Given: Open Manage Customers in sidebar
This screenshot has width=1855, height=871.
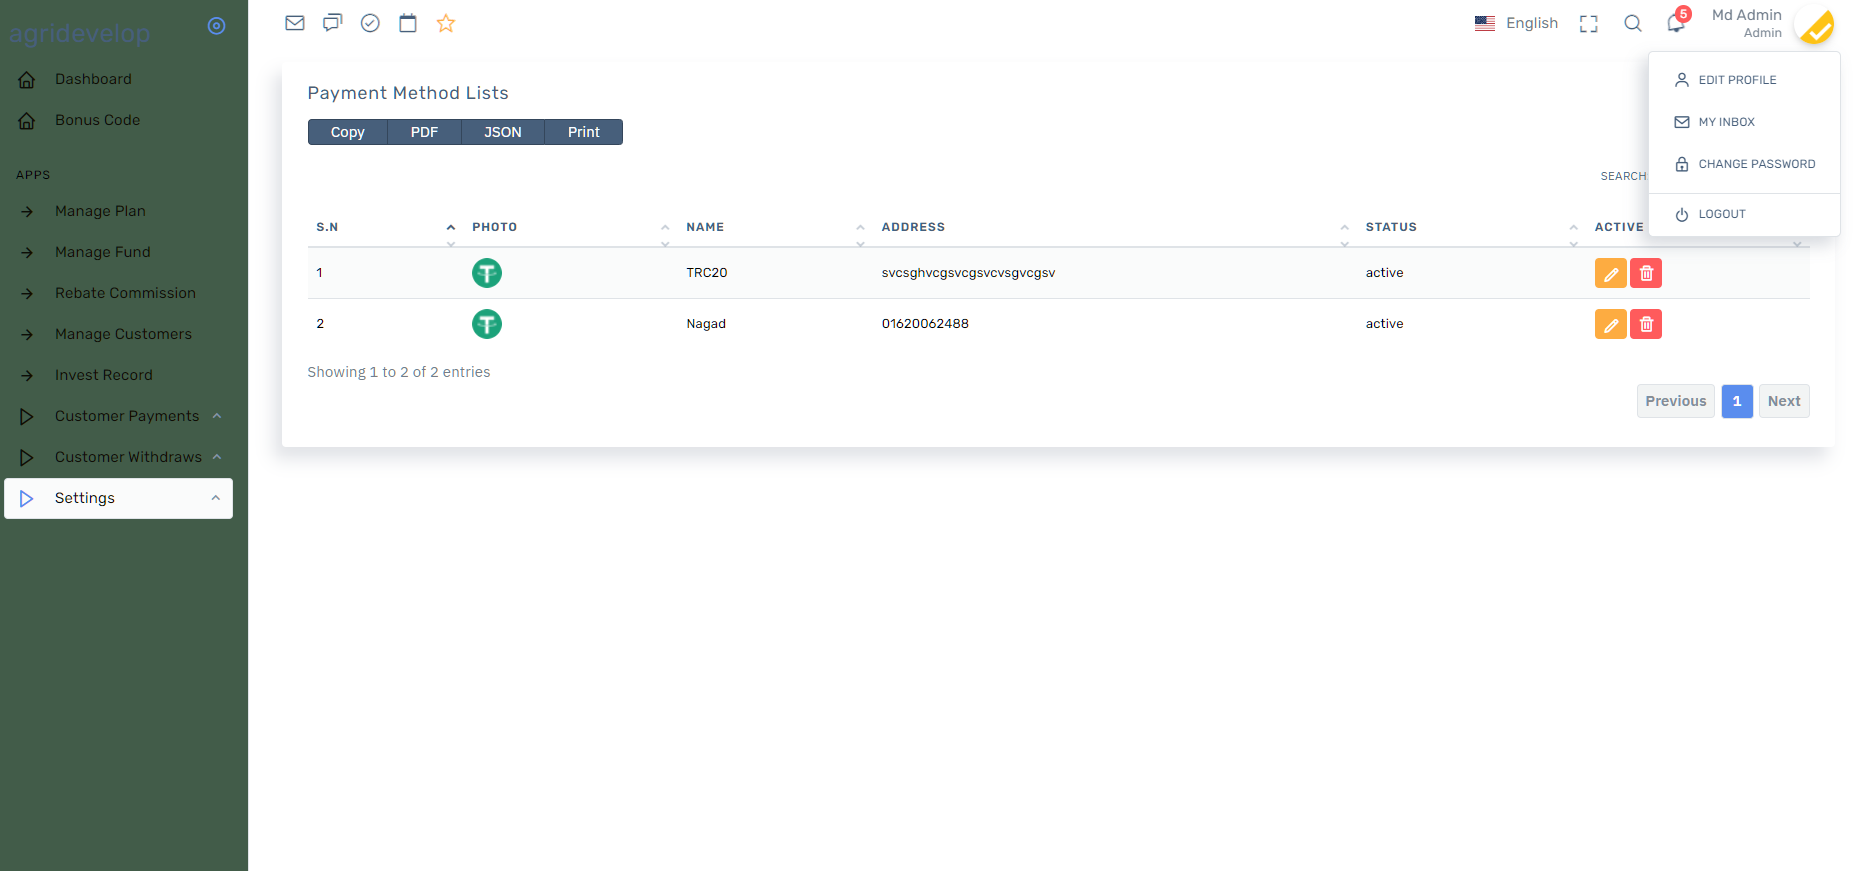Looking at the screenshot, I should click(x=123, y=334).
